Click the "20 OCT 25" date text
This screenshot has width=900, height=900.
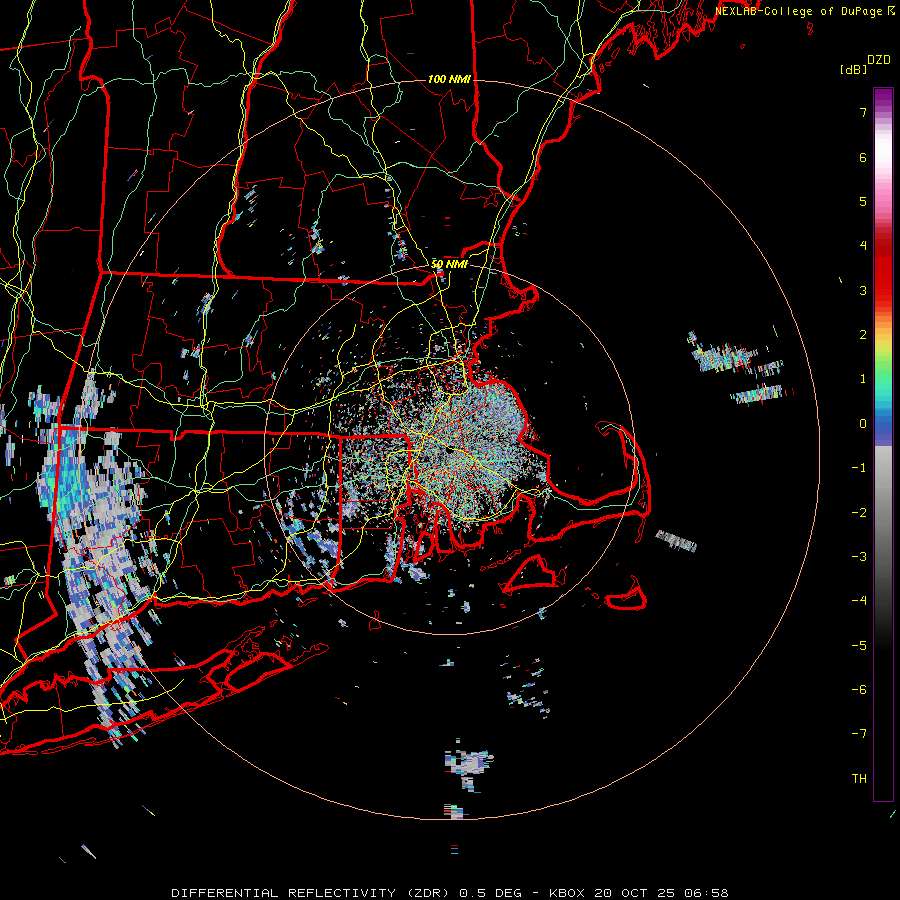[634, 893]
